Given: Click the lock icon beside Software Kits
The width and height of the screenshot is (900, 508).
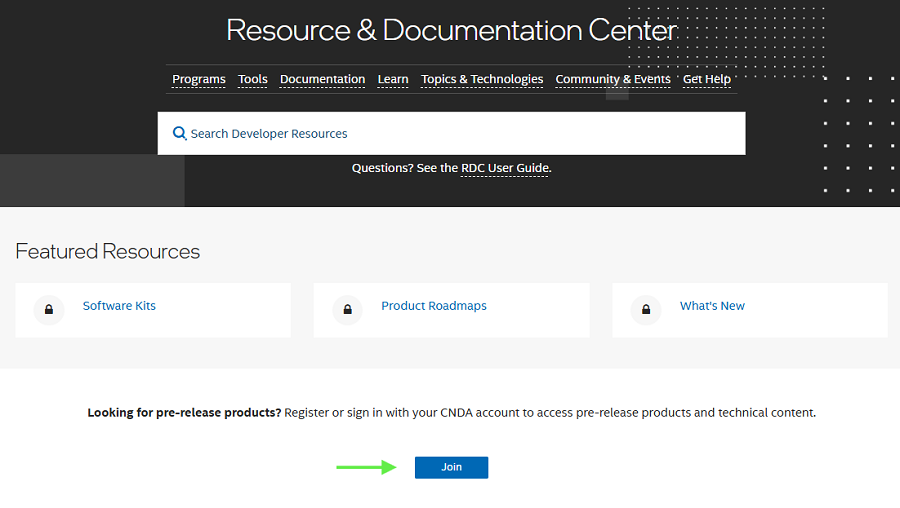Looking at the screenshot, I should tap(49, 310).
